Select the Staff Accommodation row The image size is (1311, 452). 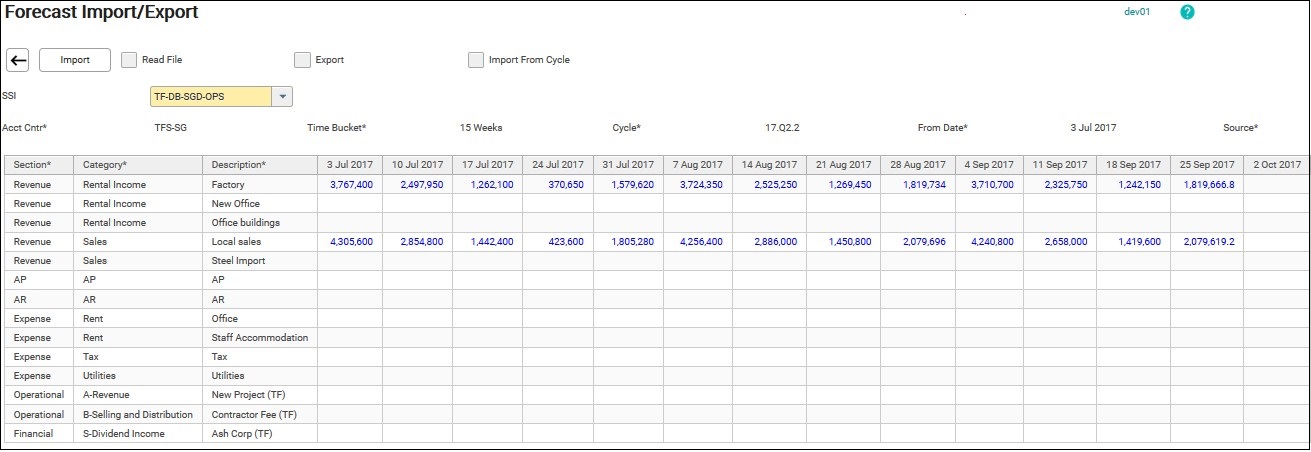pyautogui.click(x=259, y=338)
